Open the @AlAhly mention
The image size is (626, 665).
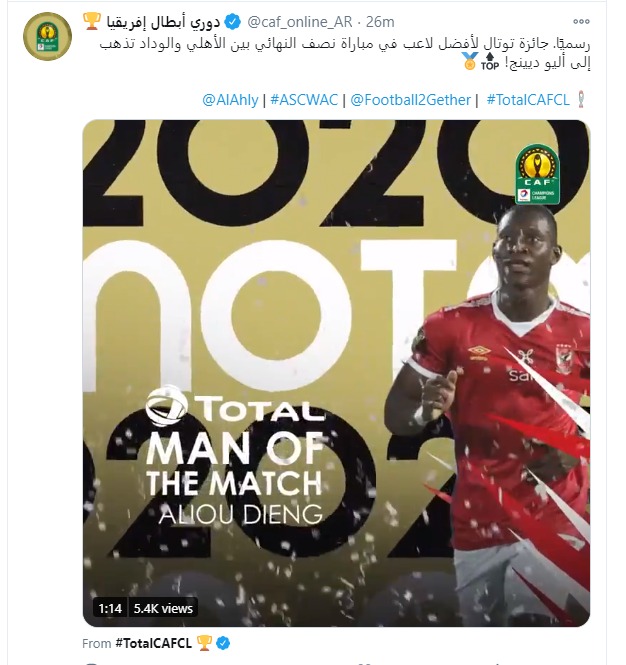click(230, 100)
